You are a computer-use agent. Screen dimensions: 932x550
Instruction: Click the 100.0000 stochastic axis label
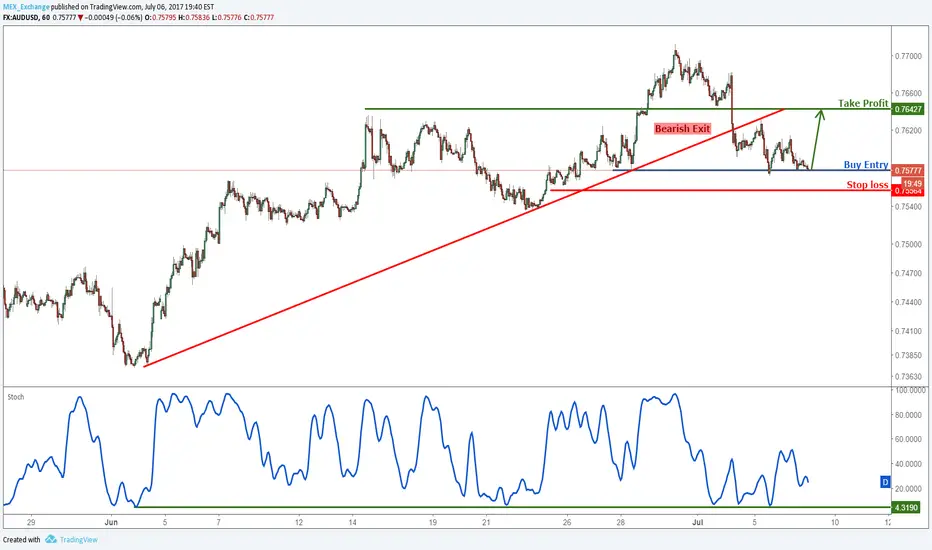coord(910,391)
